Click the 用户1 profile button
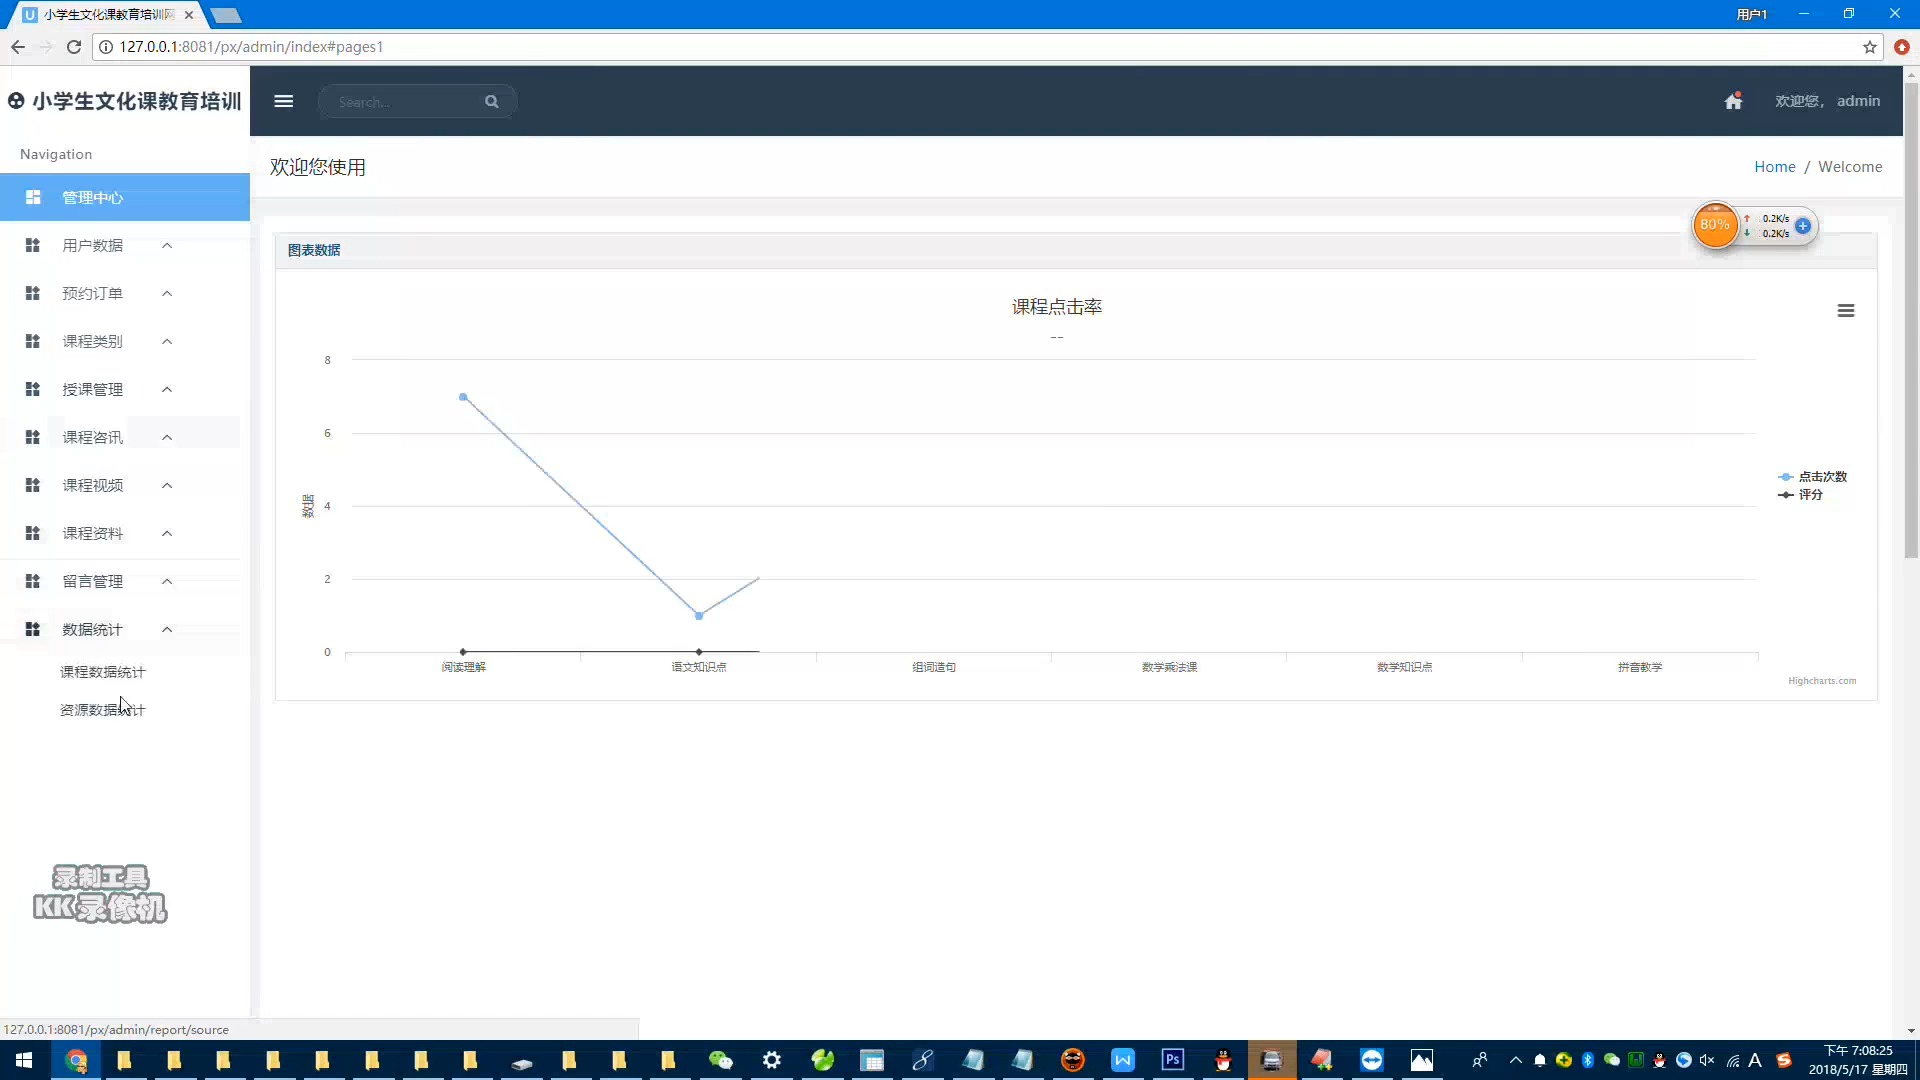The width and height of the screenshot is (1920, 1080). click(1751, 14)
